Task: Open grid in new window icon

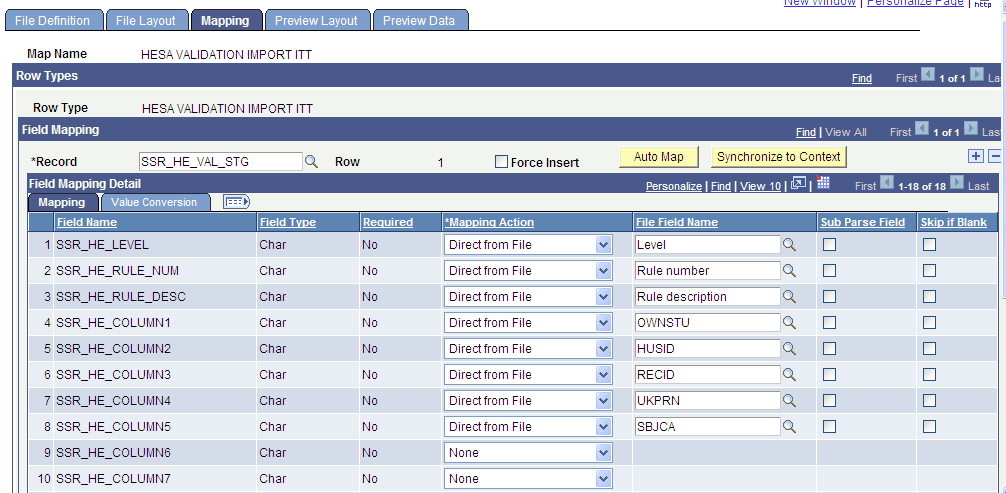Action: coord(798,184)
